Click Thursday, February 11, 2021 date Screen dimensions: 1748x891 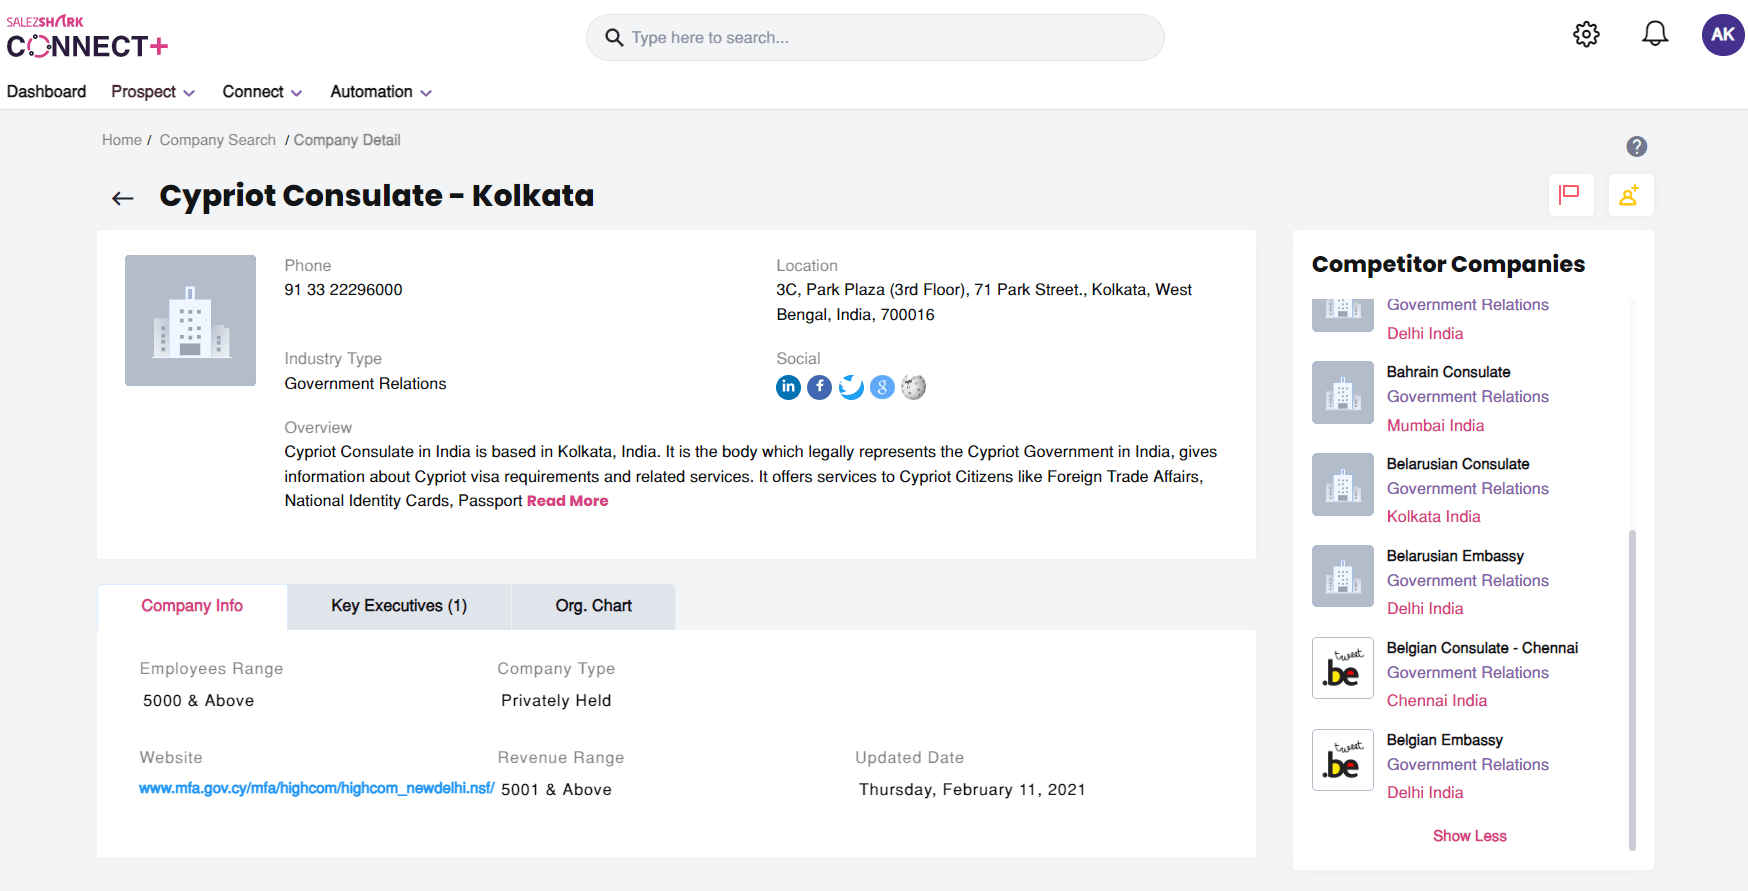pyautogui.click(x=972, y=790)
